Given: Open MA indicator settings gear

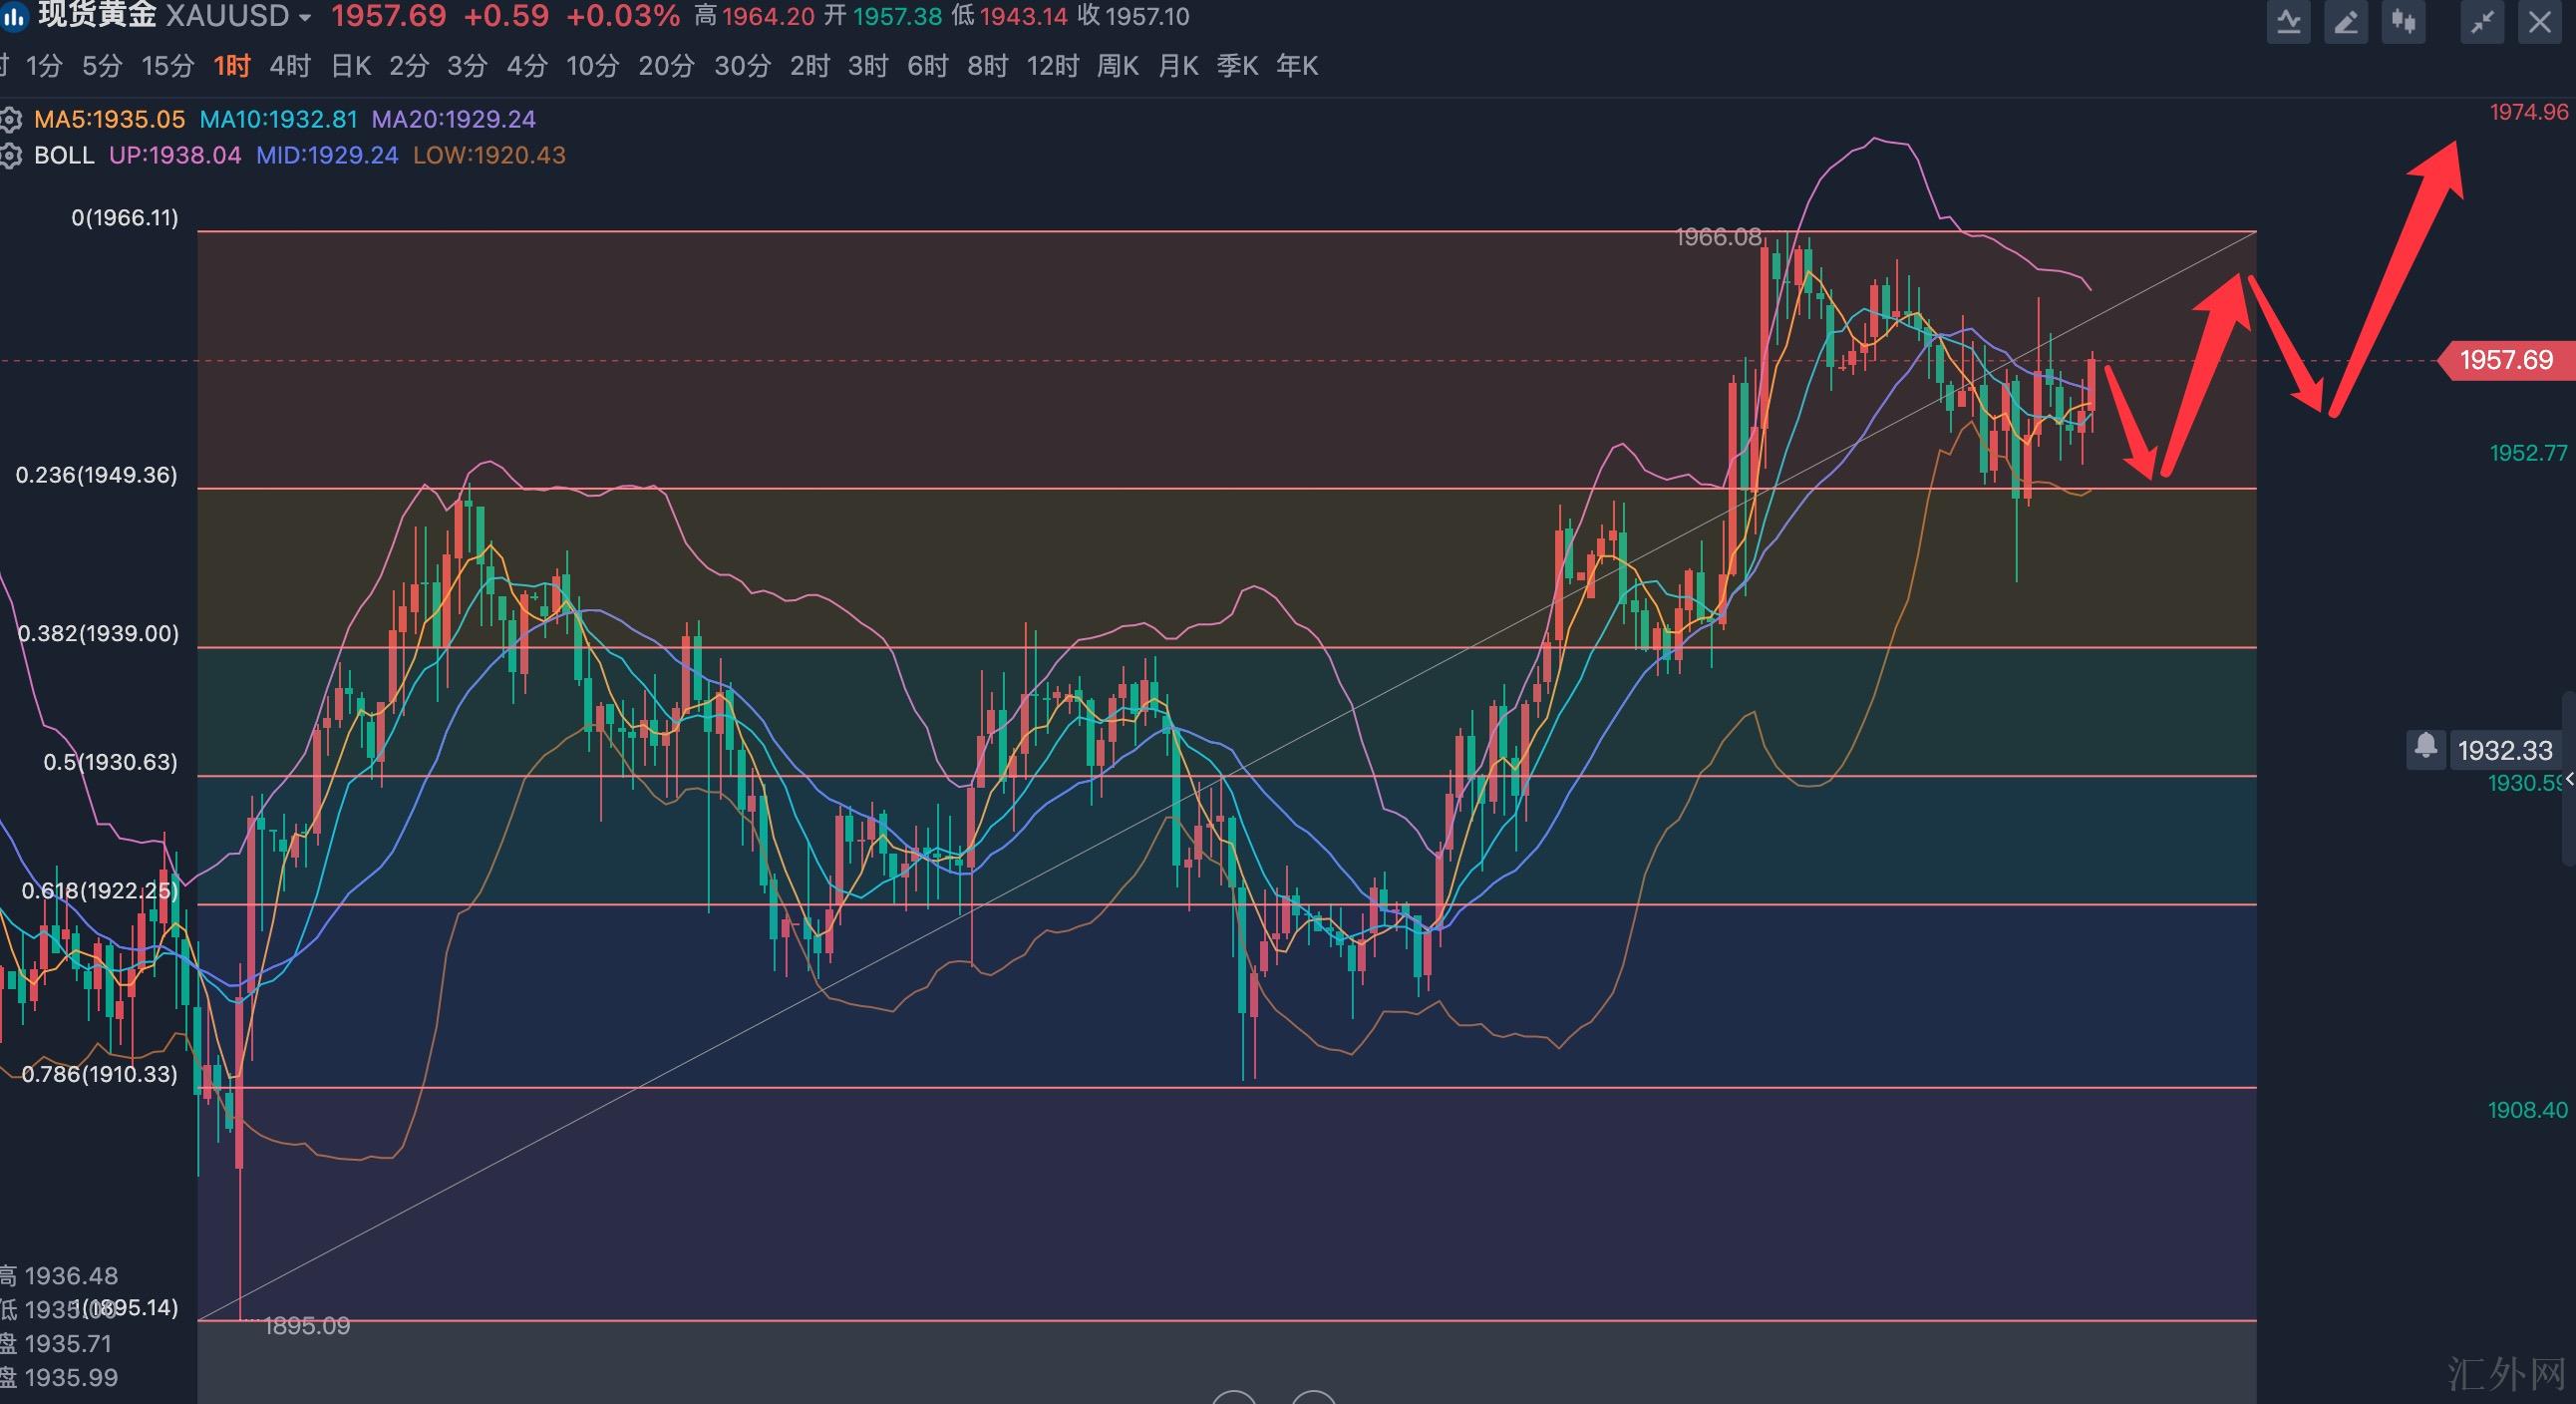Looking at the screenshot, I should 10,120.
